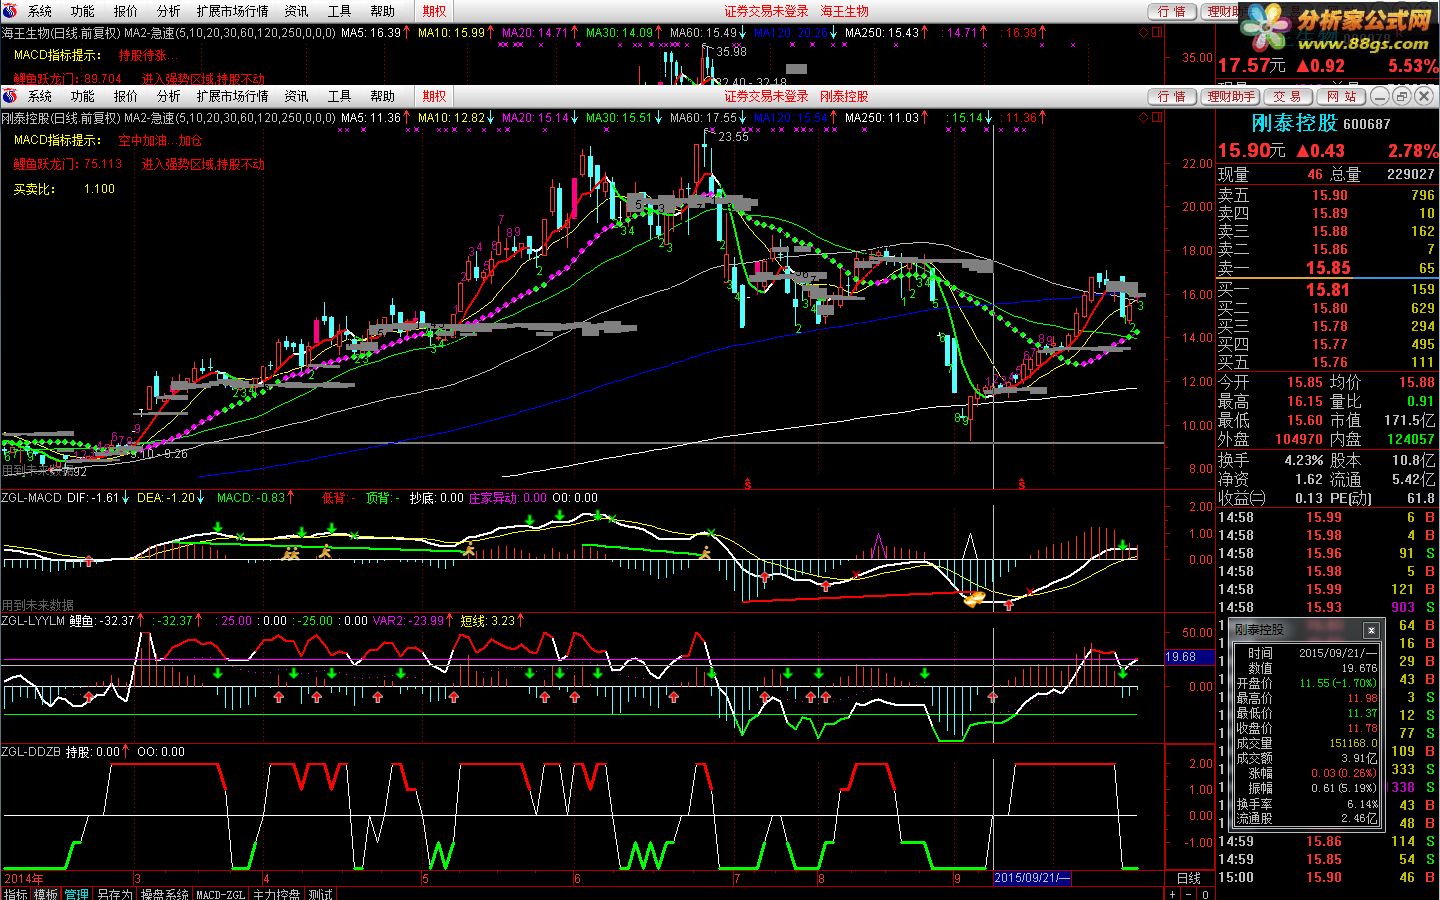Select the 主力控盘 tab at bottom
This screenshot has height=900, width=1440.
(x=276, y=894)
